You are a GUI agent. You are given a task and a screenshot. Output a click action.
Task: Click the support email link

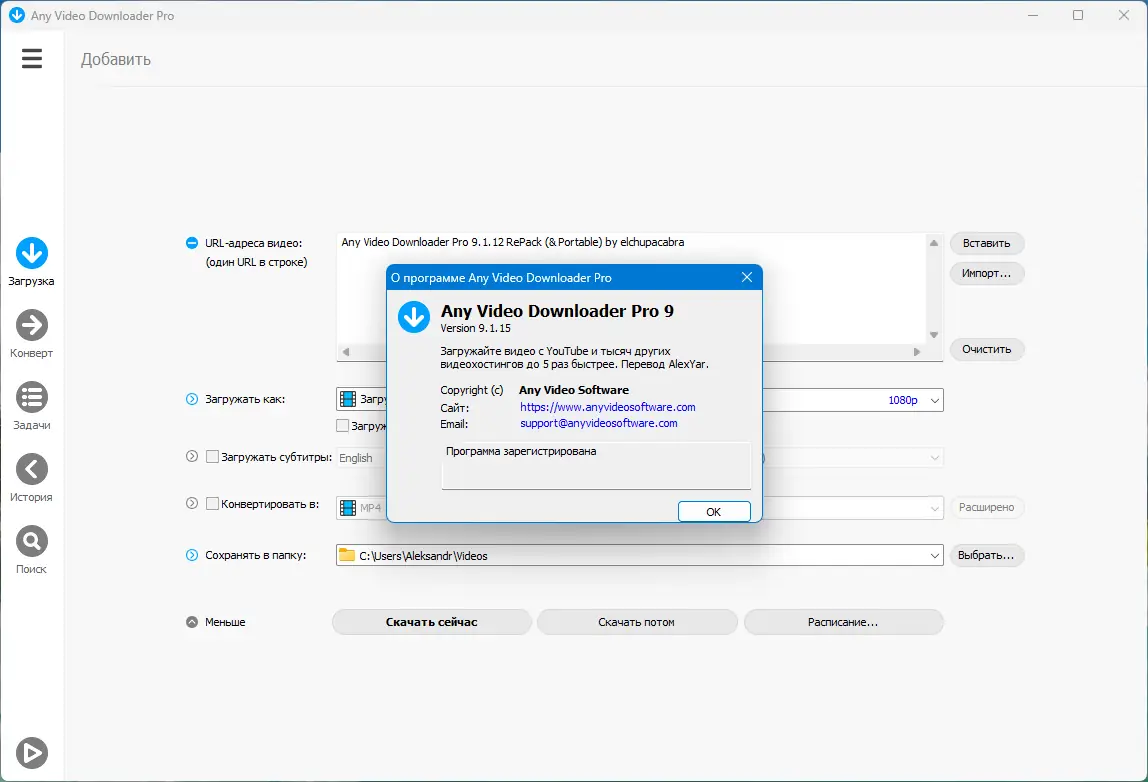599,423
